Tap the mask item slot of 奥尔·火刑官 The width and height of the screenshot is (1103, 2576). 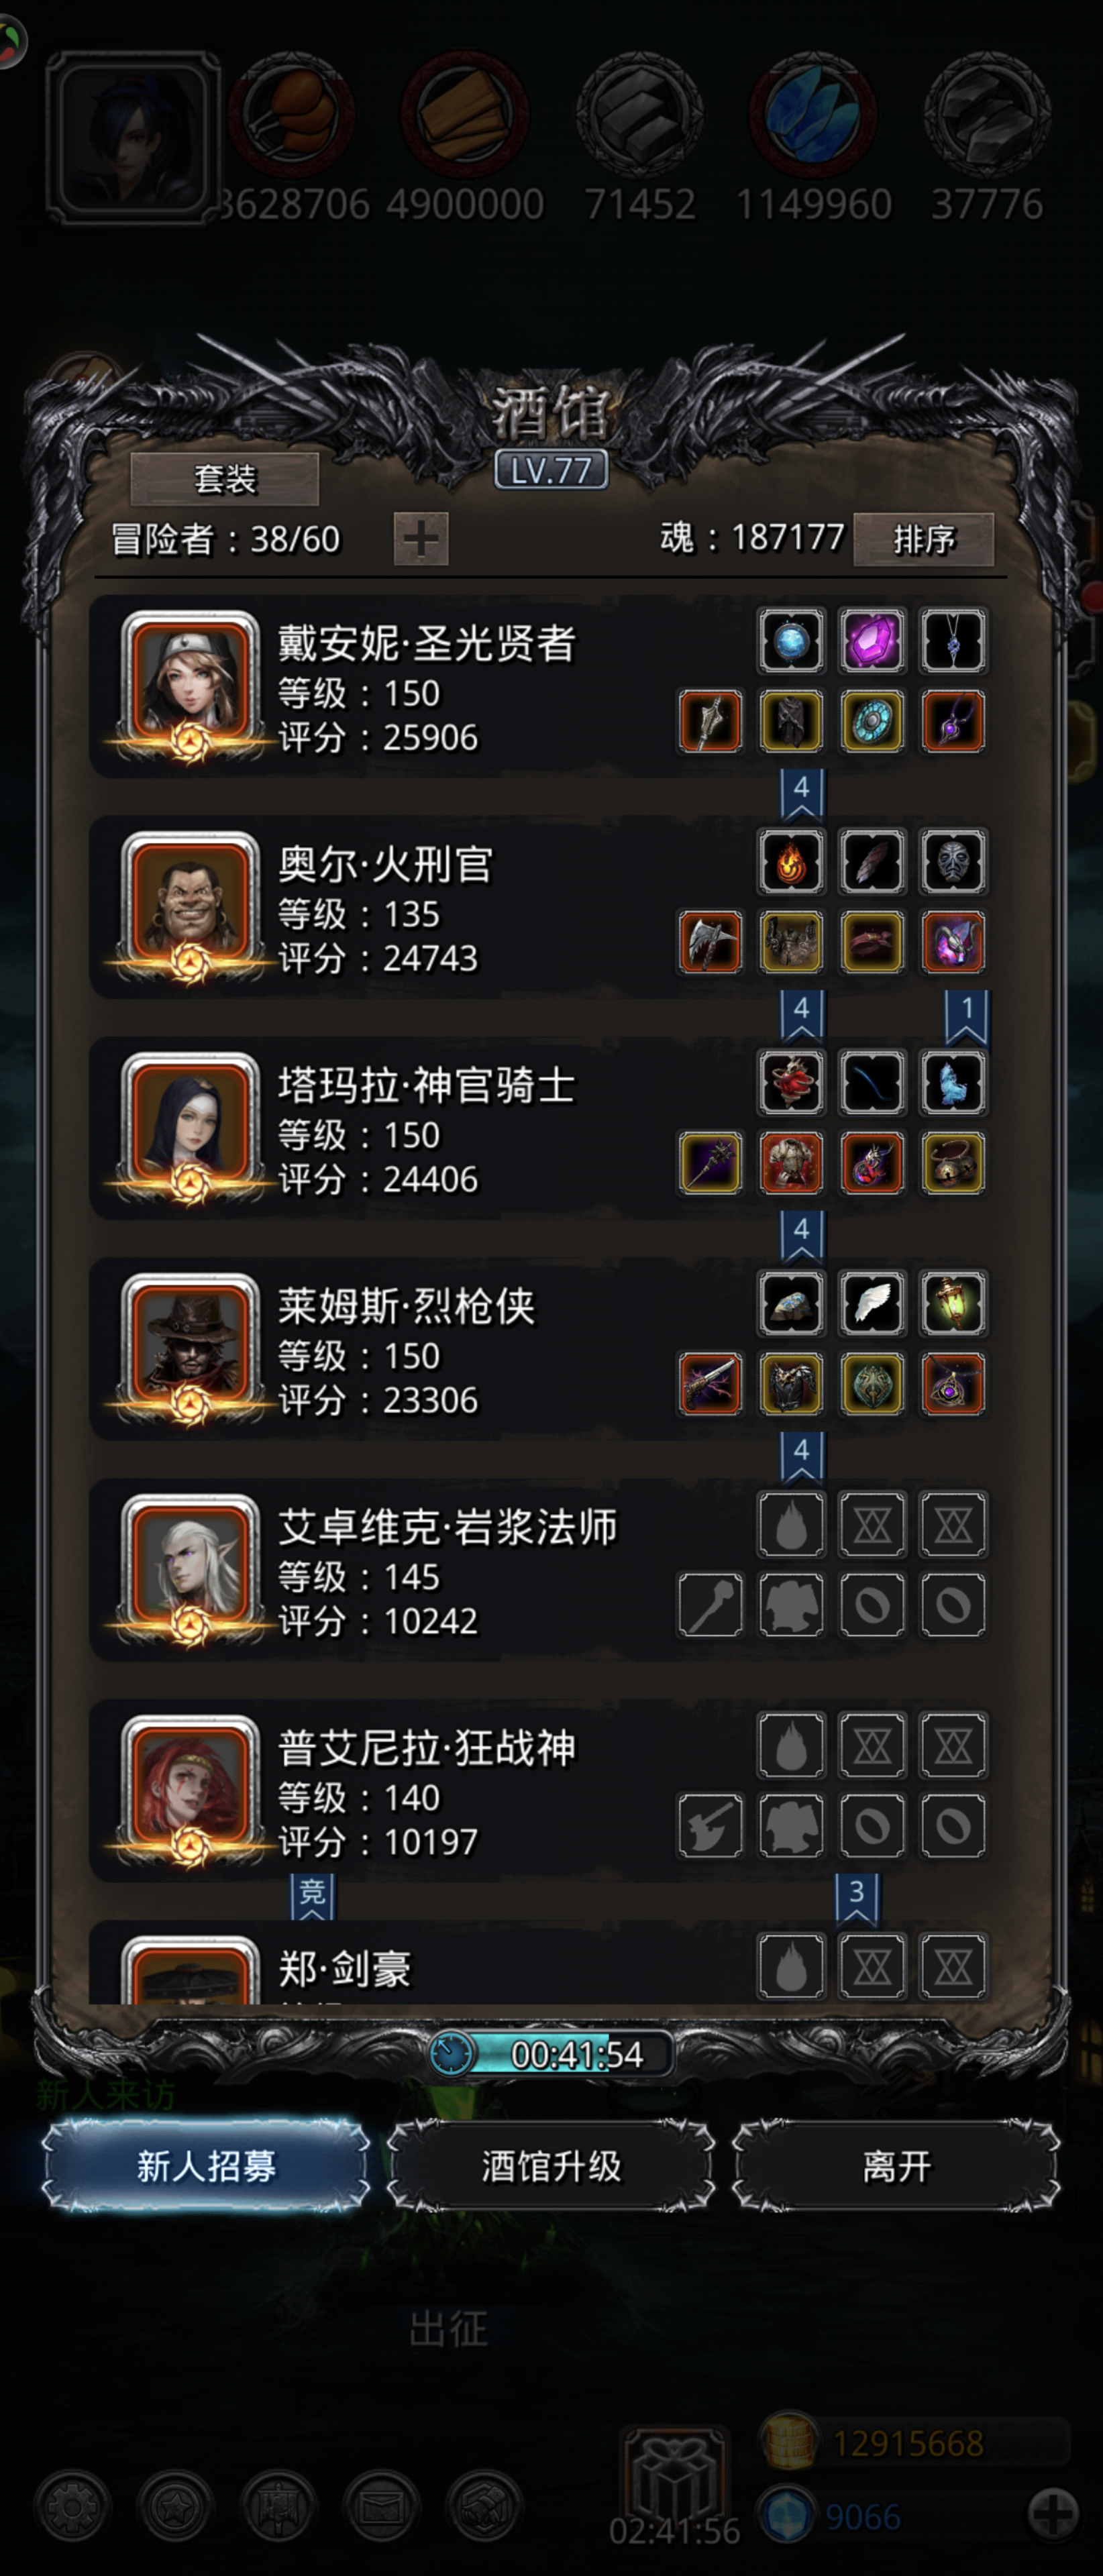click(952, 861)
